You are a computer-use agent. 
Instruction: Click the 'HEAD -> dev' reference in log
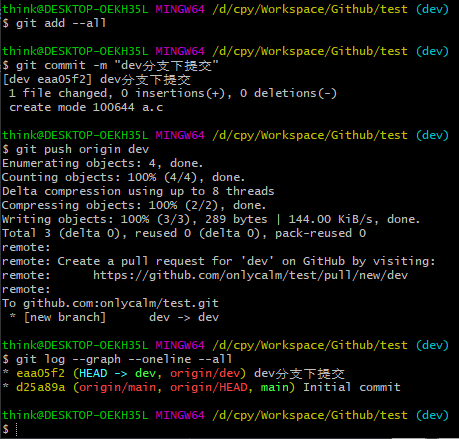117,373
